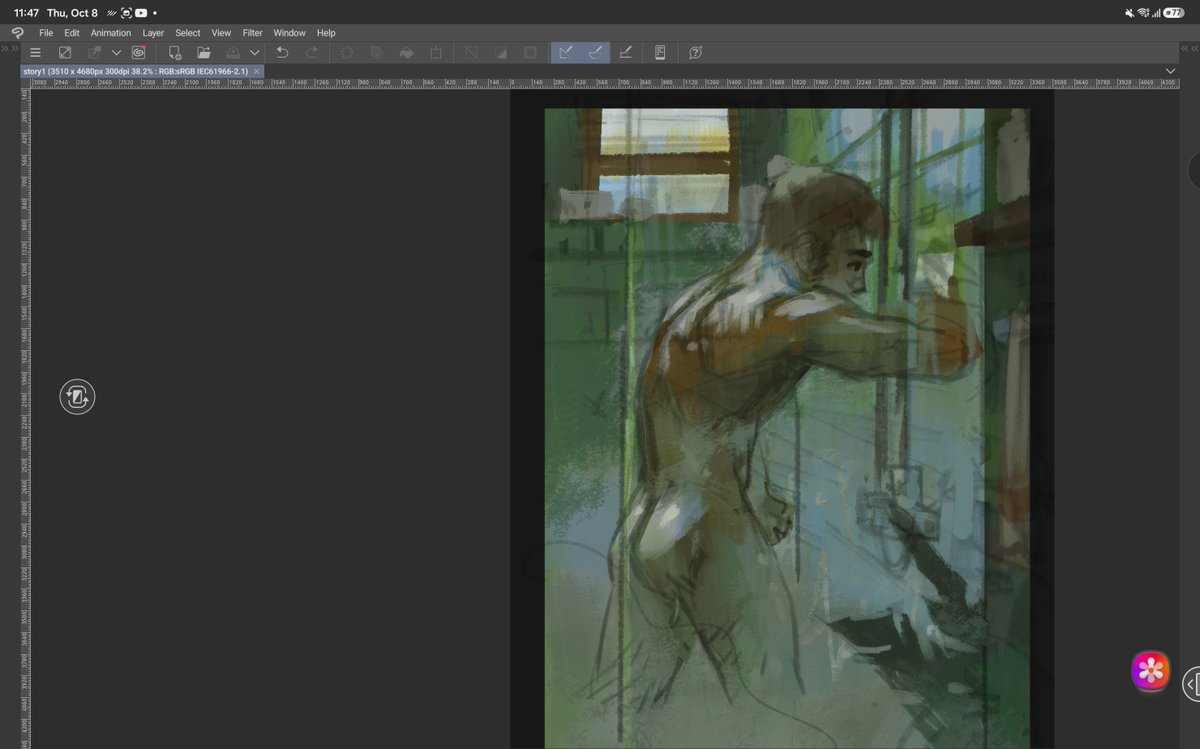The width and height of the screenshot is (1200, 749).
Task: Open the canvas tab list chevron
Action: click(x=1170, y=71)
